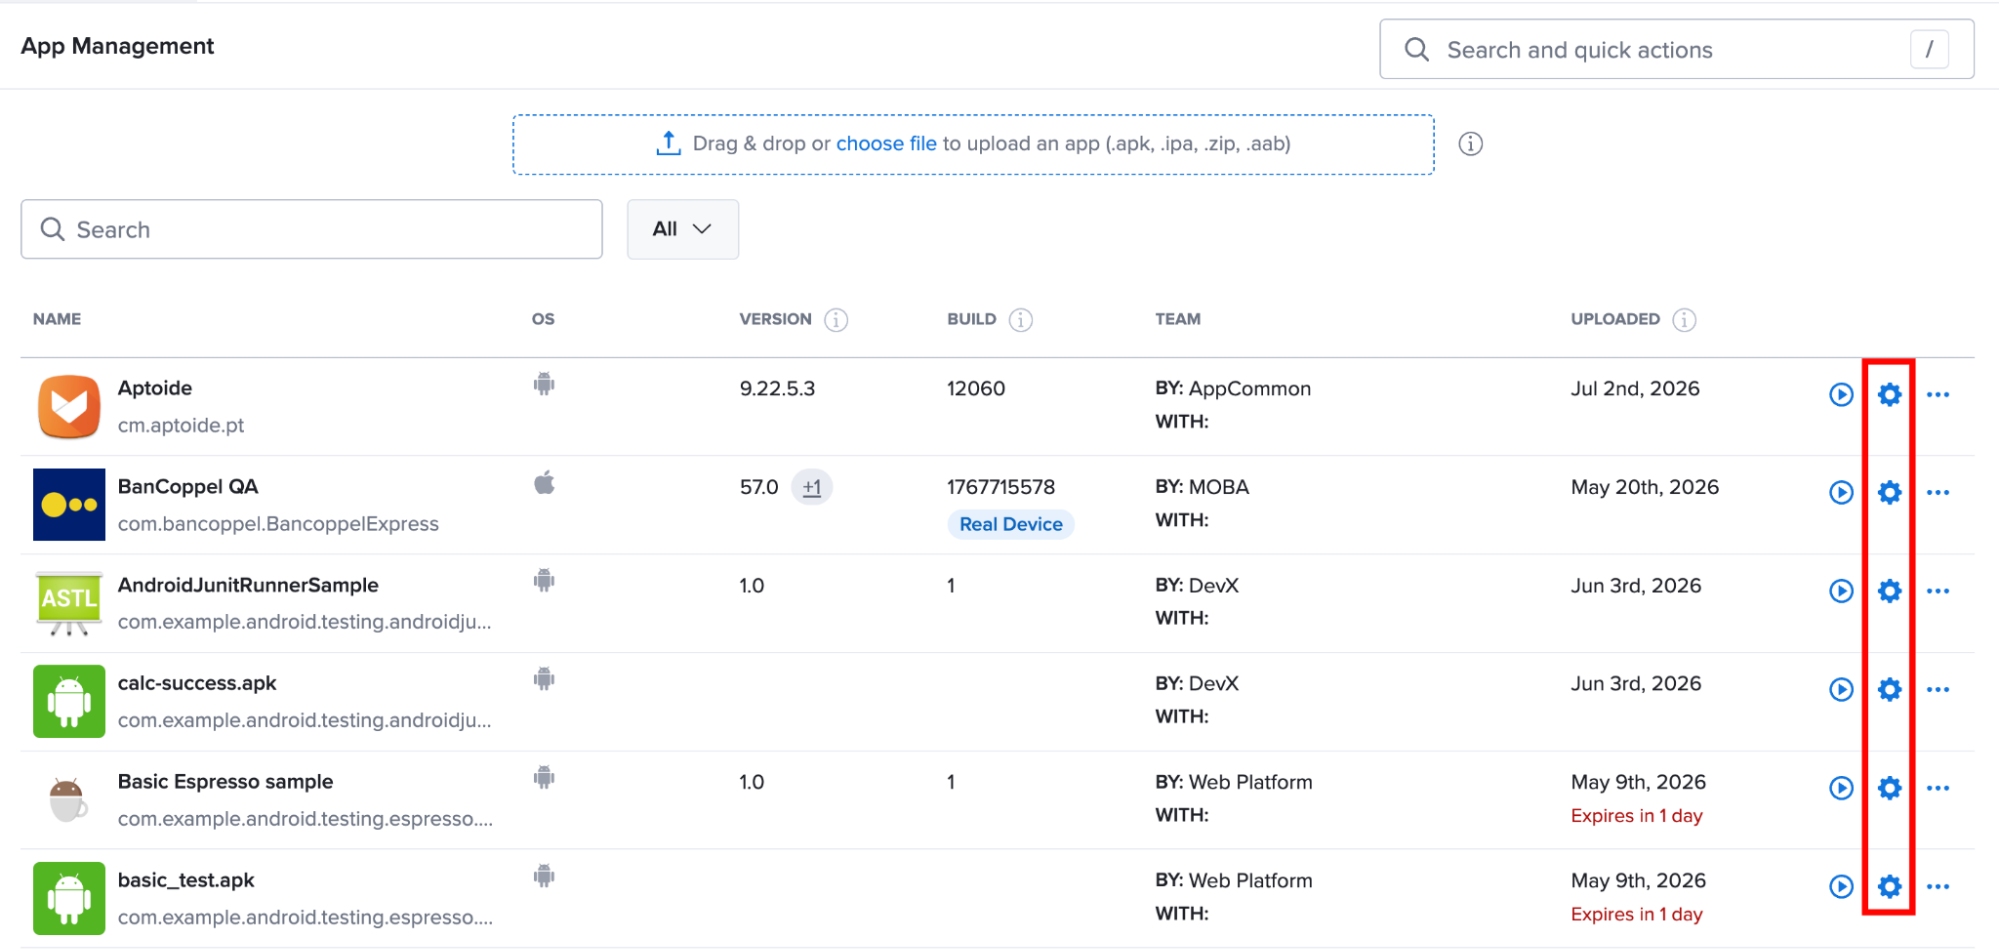This screenshot has height=949, width=1999.
Task: Open the basic_test.apk app name
Action: coord(186,880)
